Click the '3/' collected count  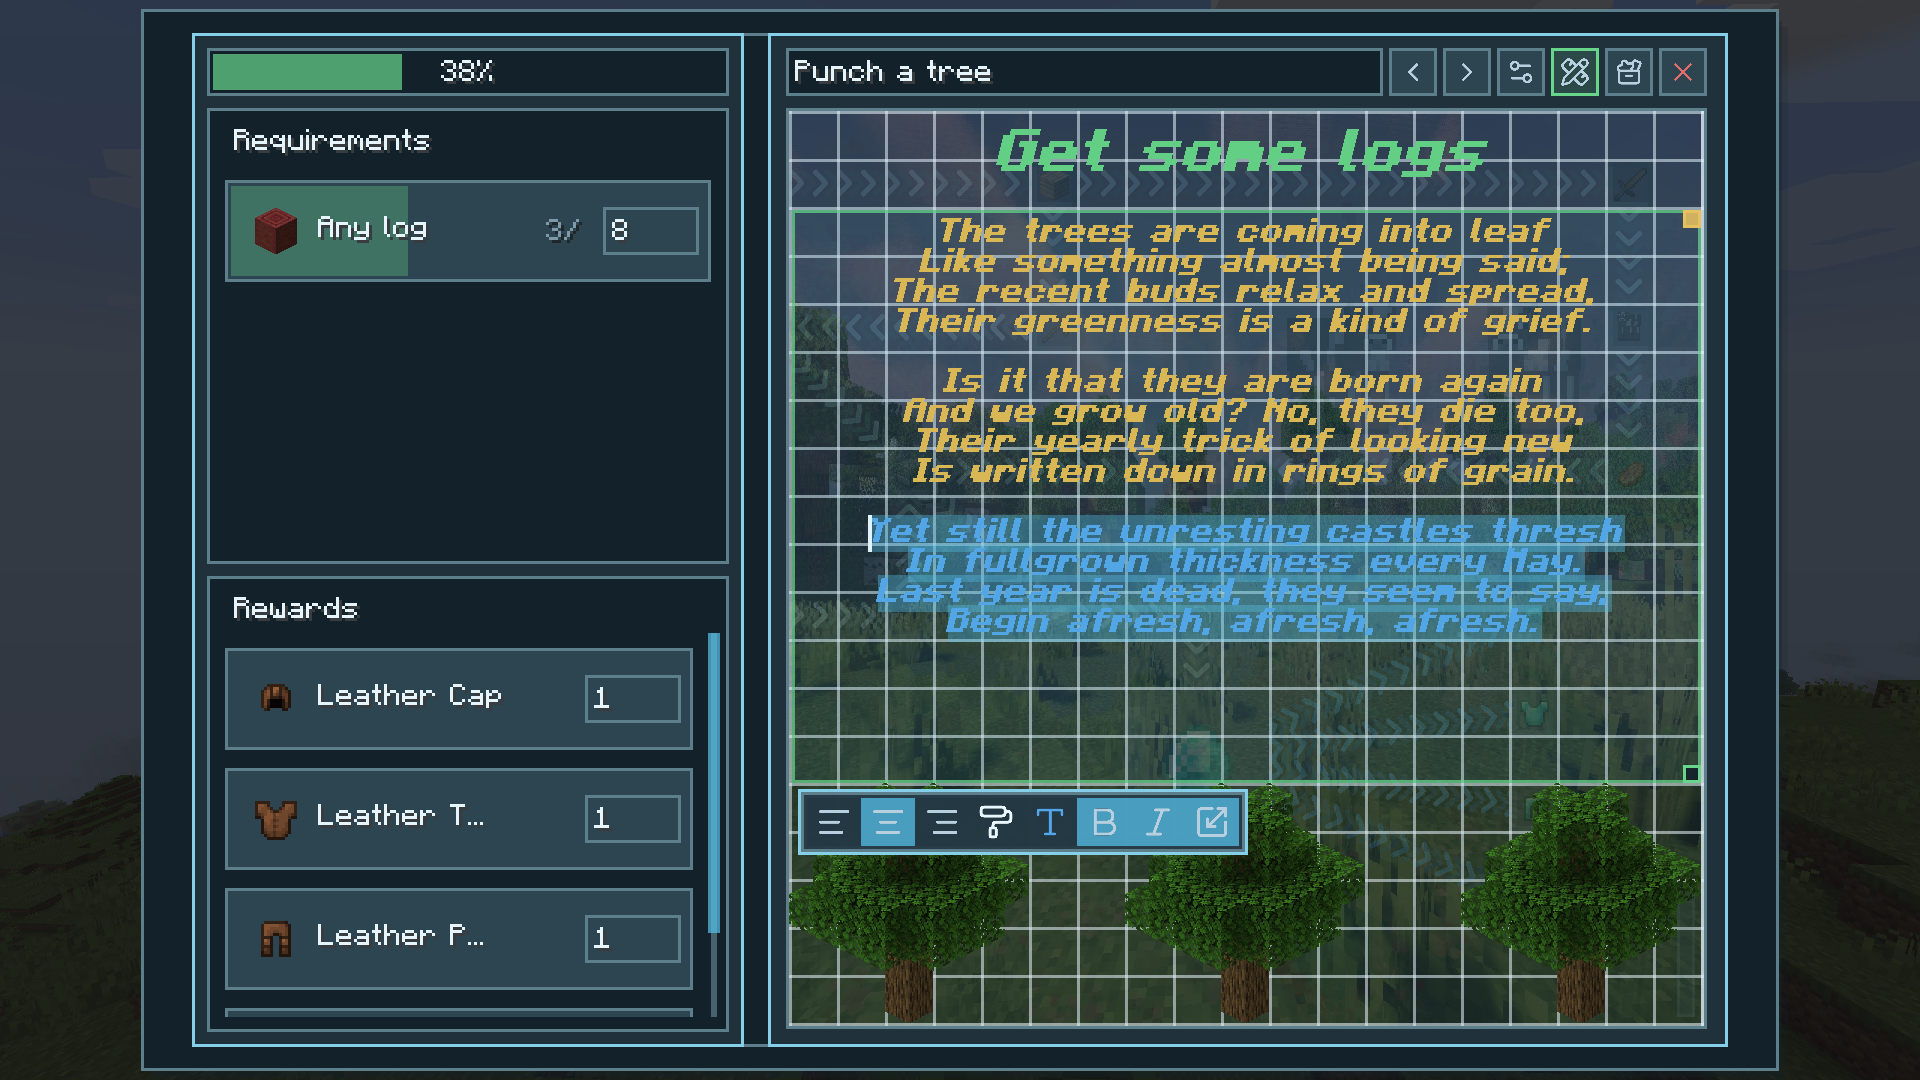tap(562, 231)
